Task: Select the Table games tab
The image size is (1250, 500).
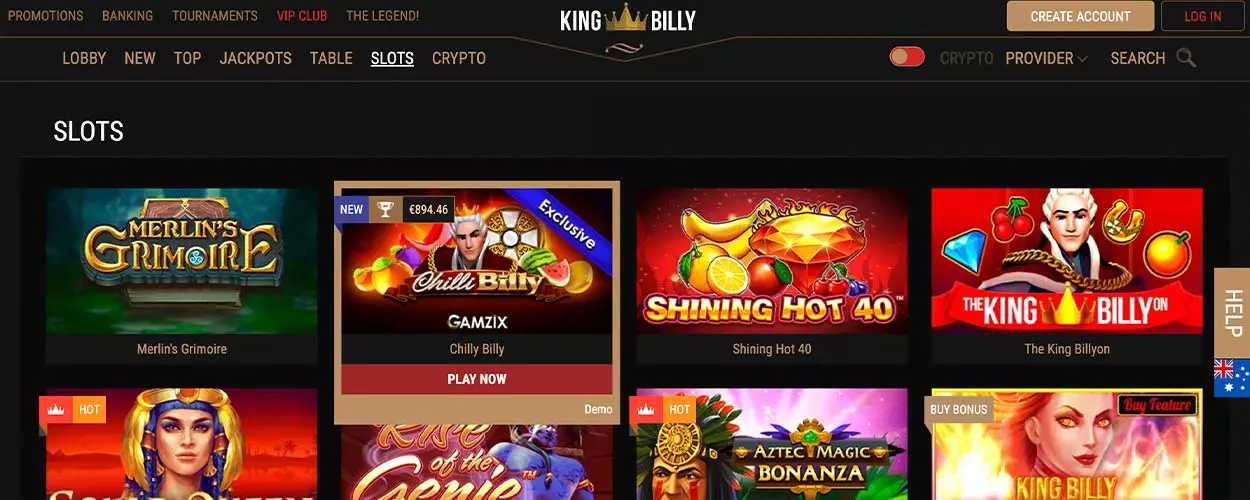Action: pyautogui.click(x=331, y=58)
